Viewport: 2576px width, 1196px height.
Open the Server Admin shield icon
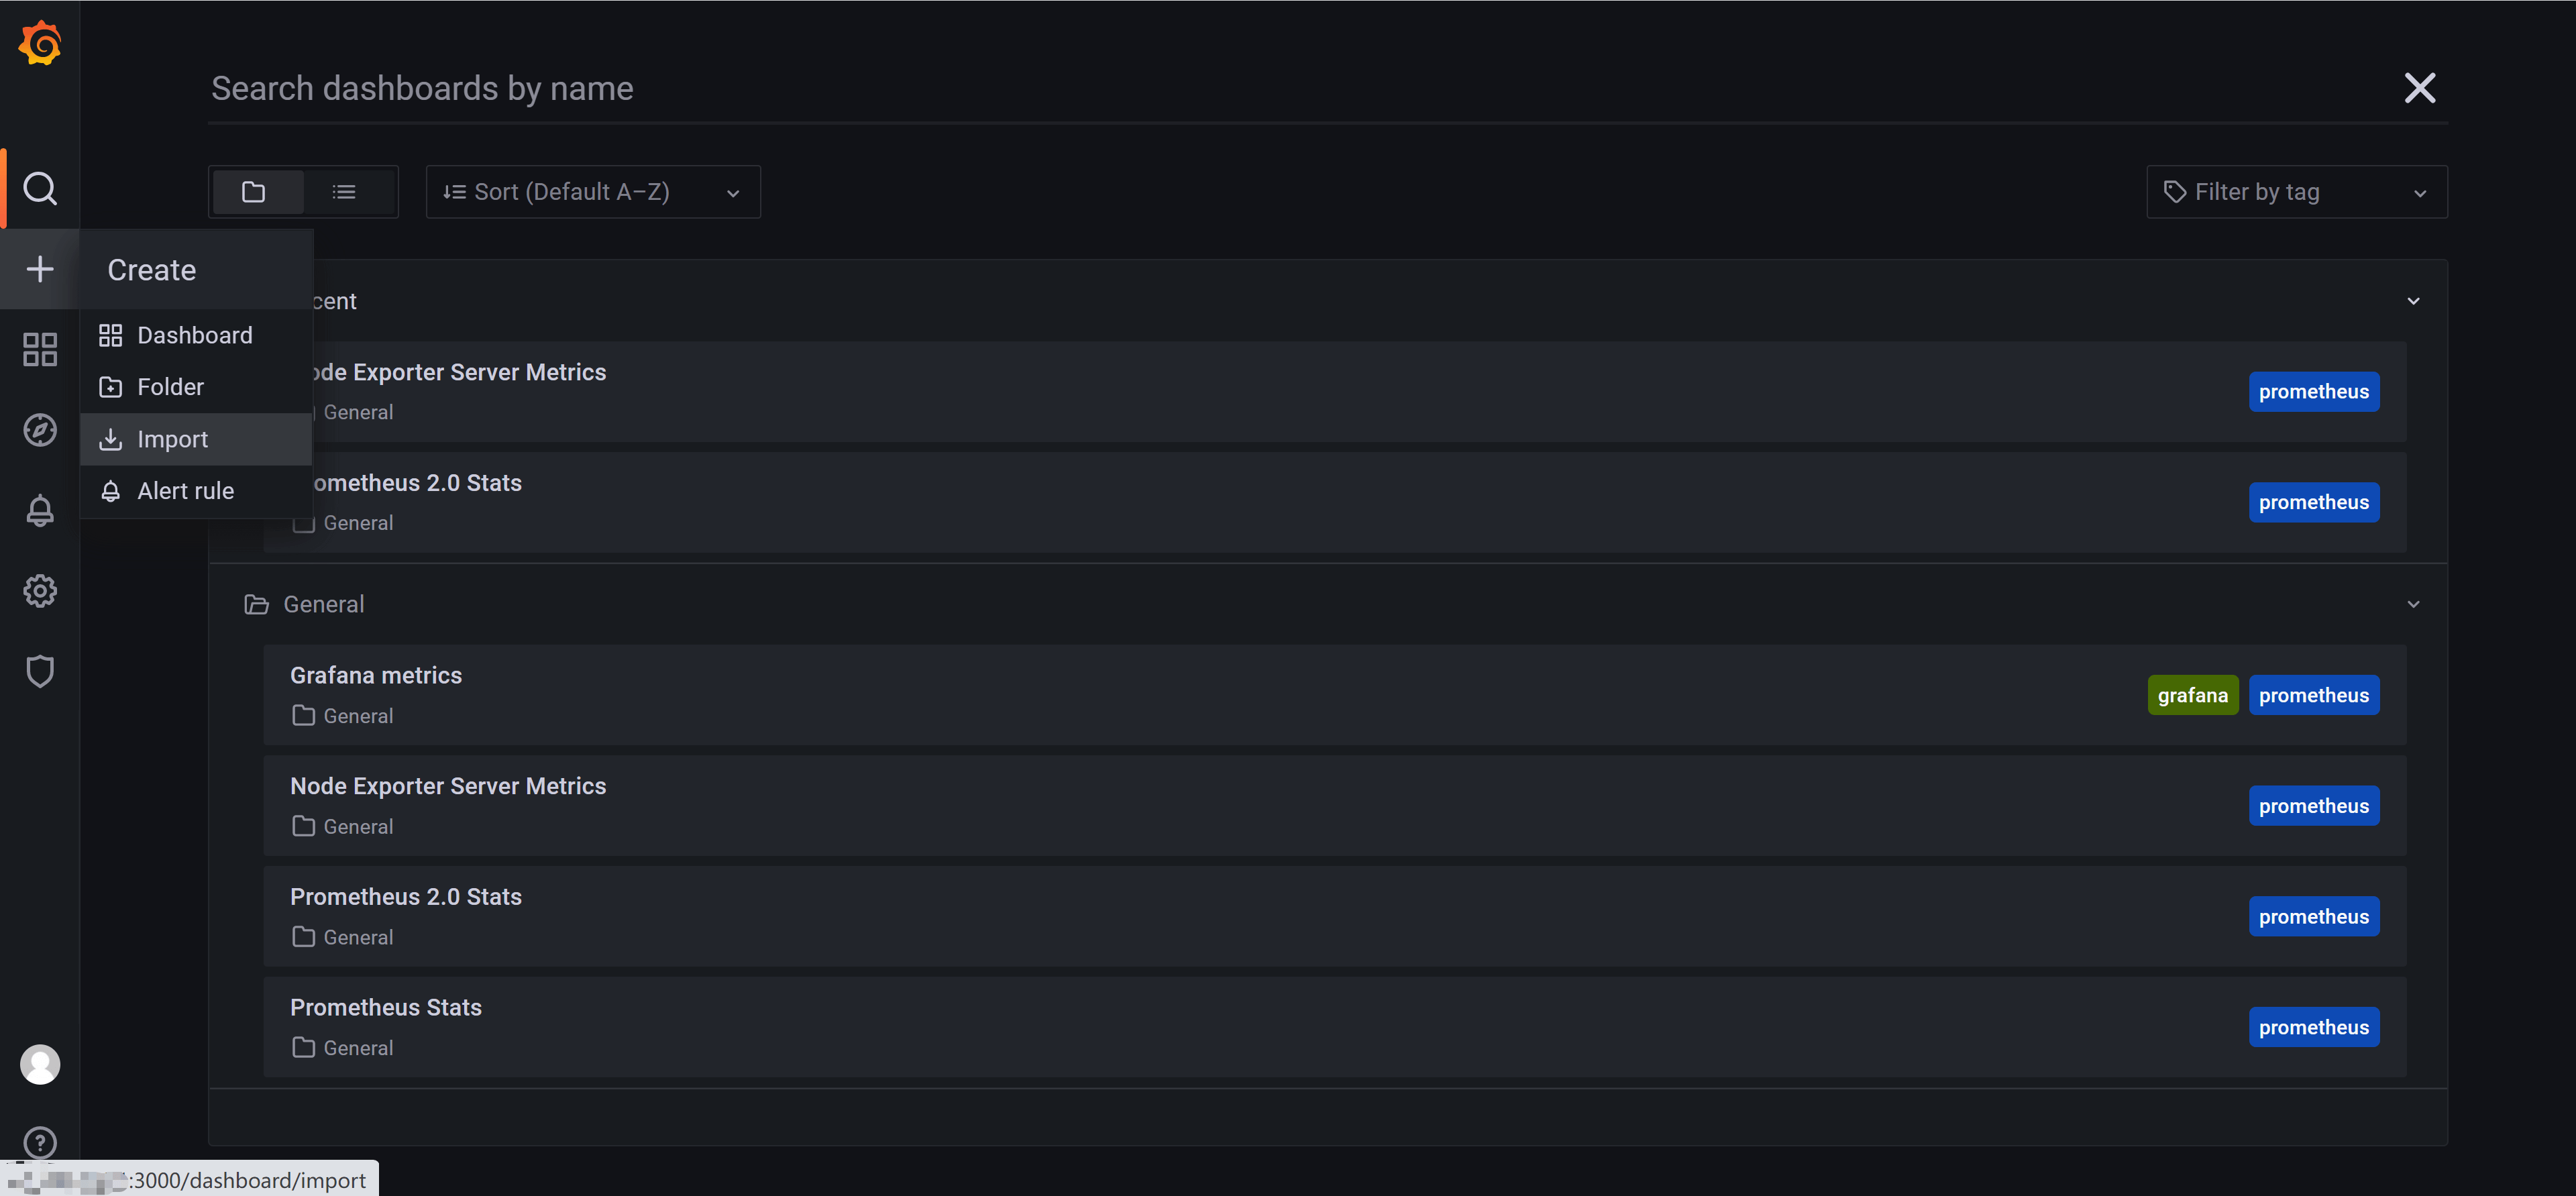[40, 671]
